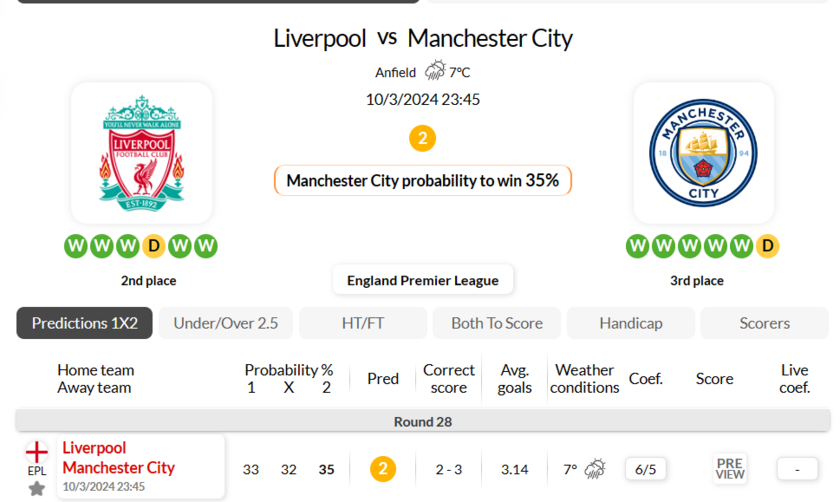Click the weather icon in Round 28 row
This screenshot has height=502, width=840.
[x=595, y=469]
